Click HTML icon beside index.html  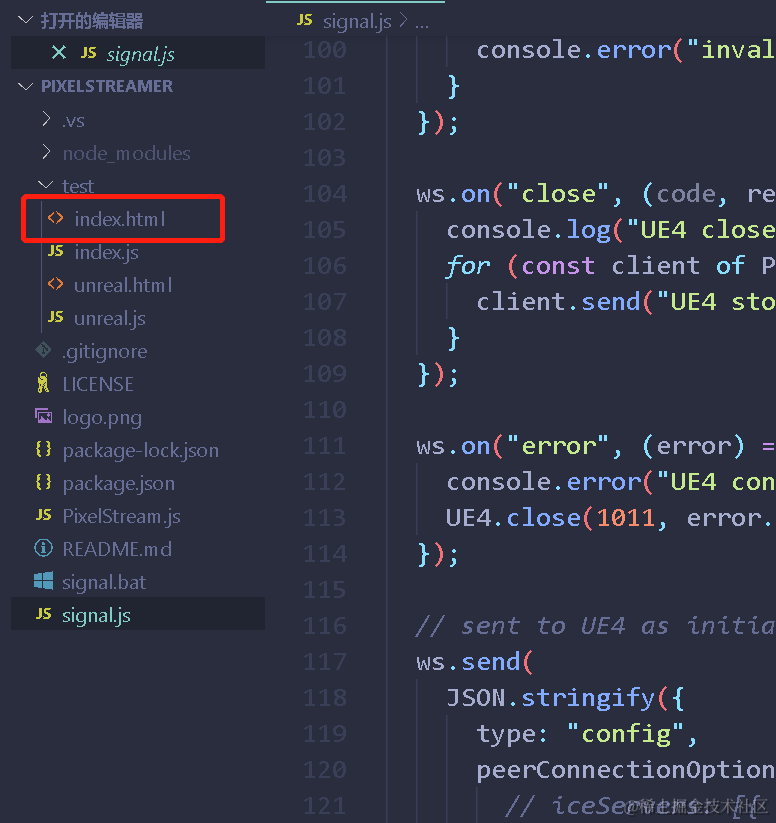55,218
